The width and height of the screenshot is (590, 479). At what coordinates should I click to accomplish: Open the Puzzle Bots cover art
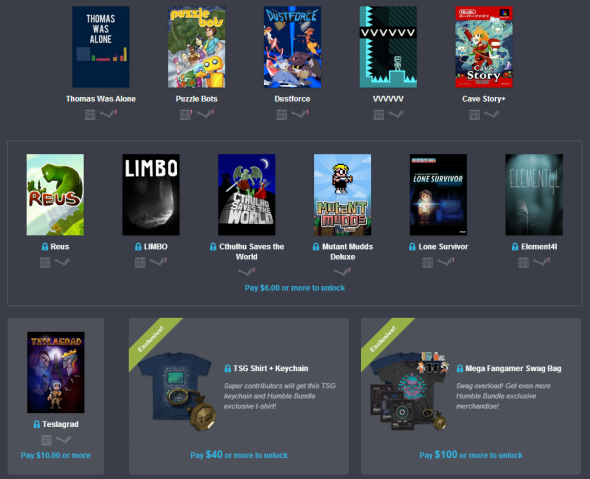tap(196, 47)
